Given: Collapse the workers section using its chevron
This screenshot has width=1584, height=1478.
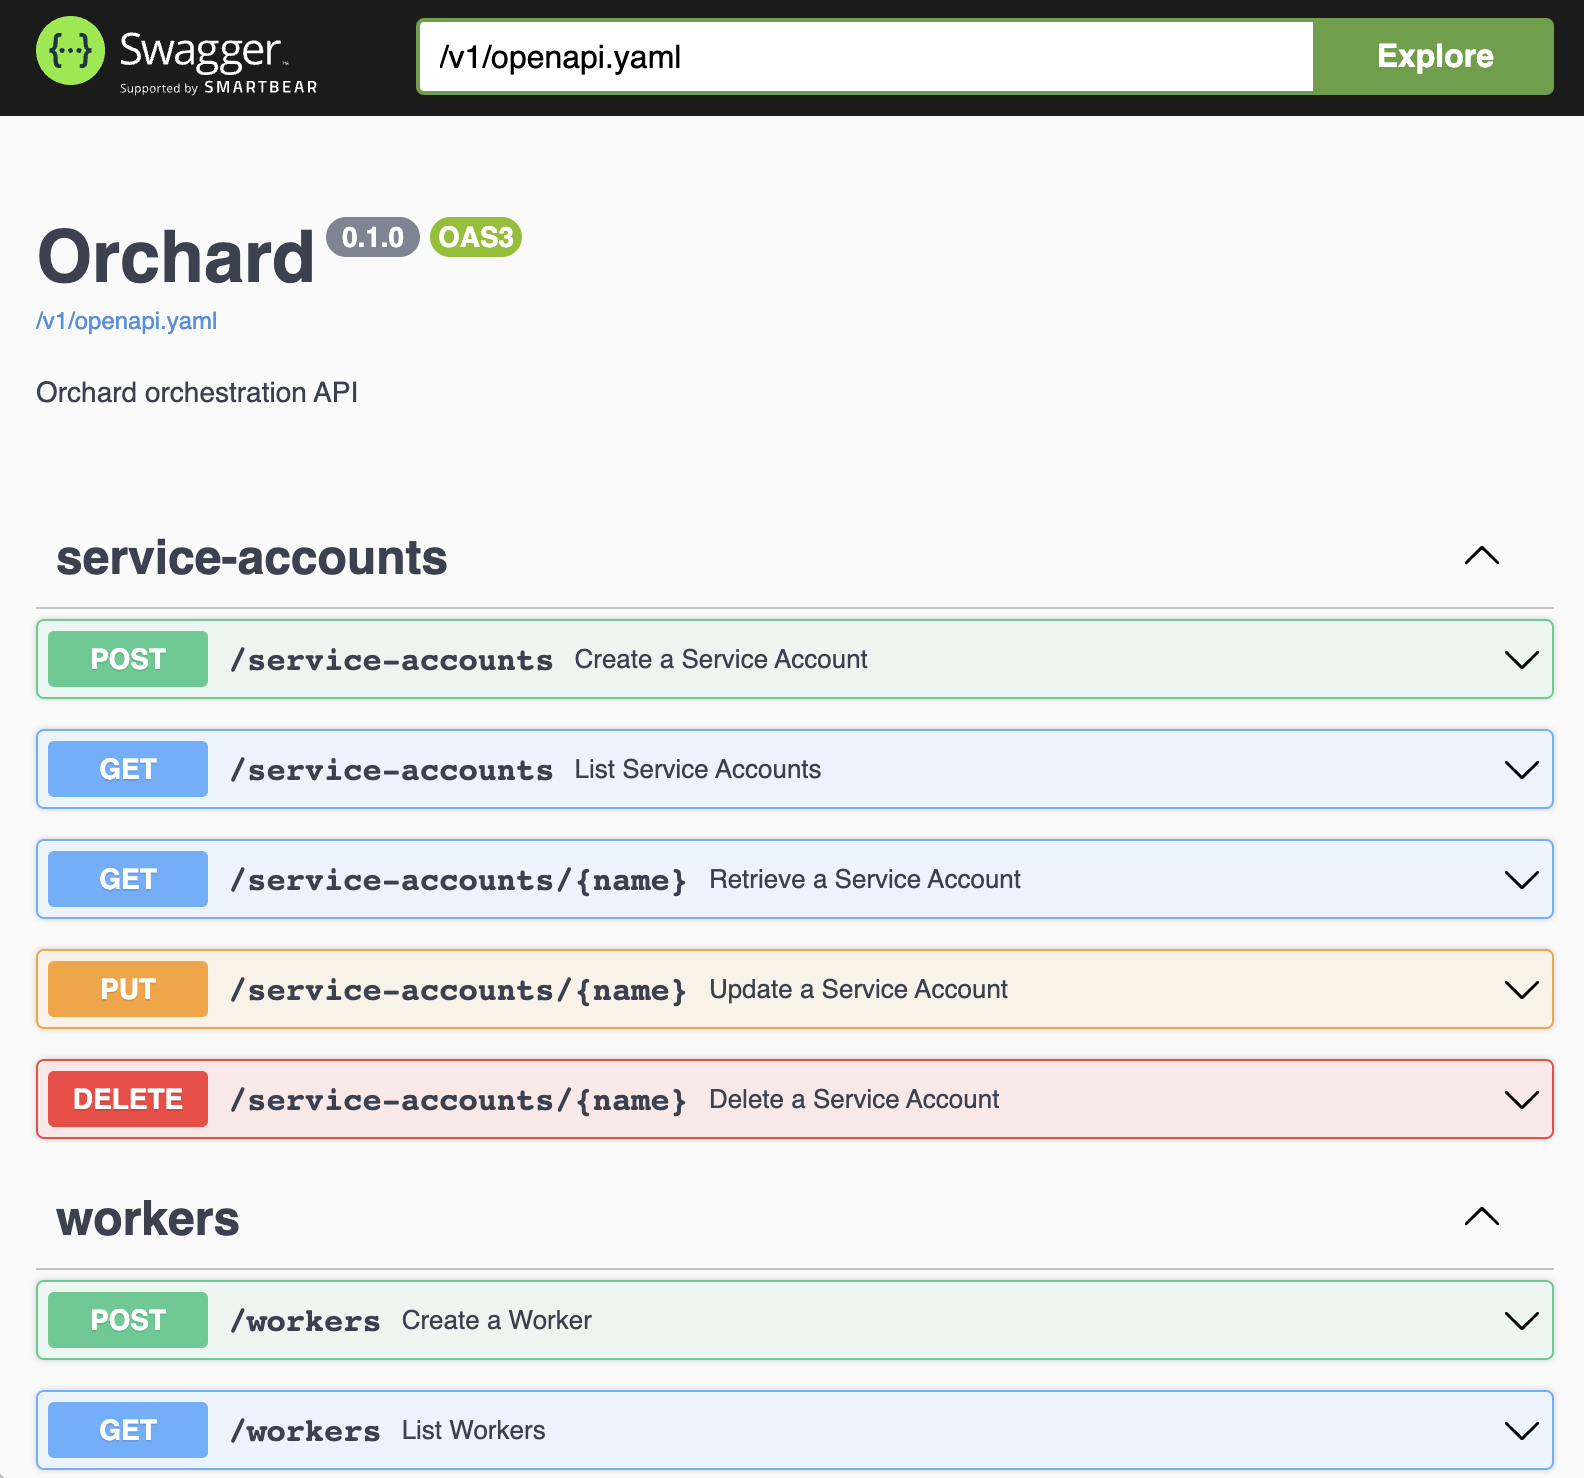Looking at the screenshot, I should 1482,1217.
